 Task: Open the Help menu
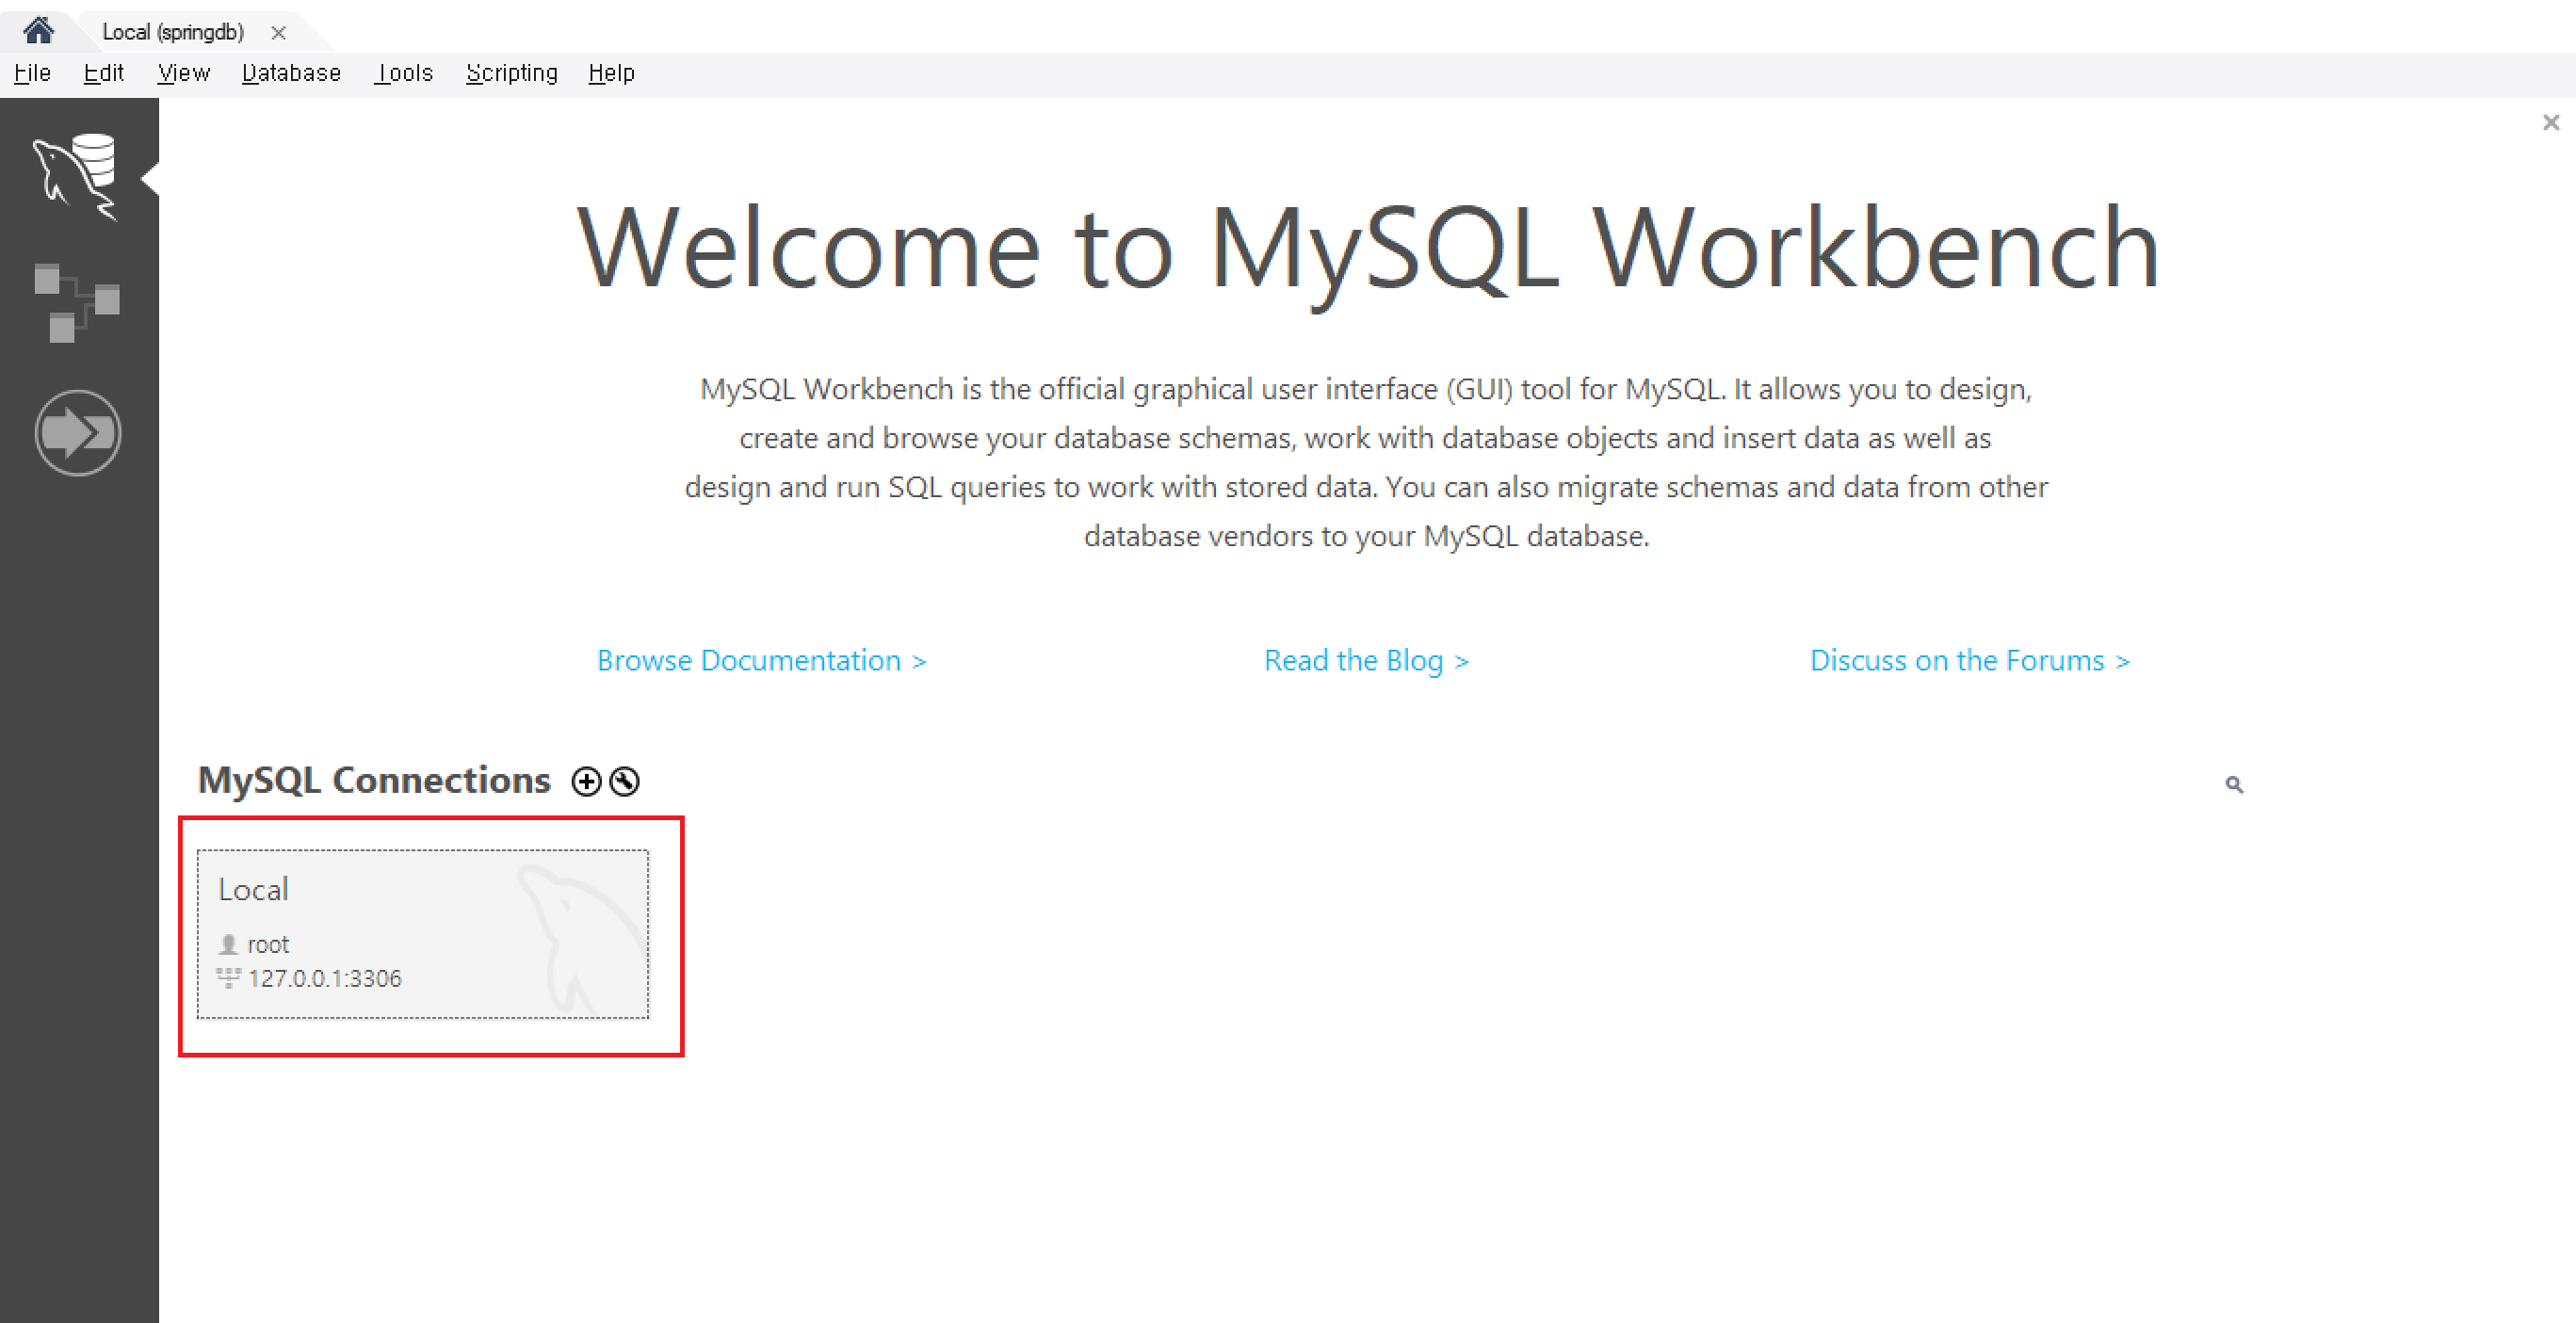[611, 73]
